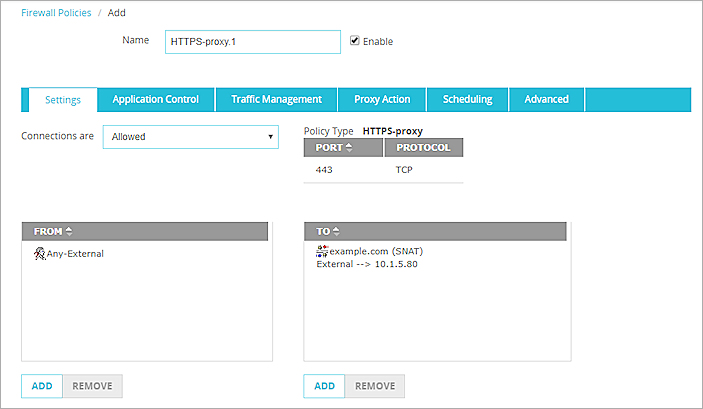Toggle the Enable checkbox

coord(355,41)
